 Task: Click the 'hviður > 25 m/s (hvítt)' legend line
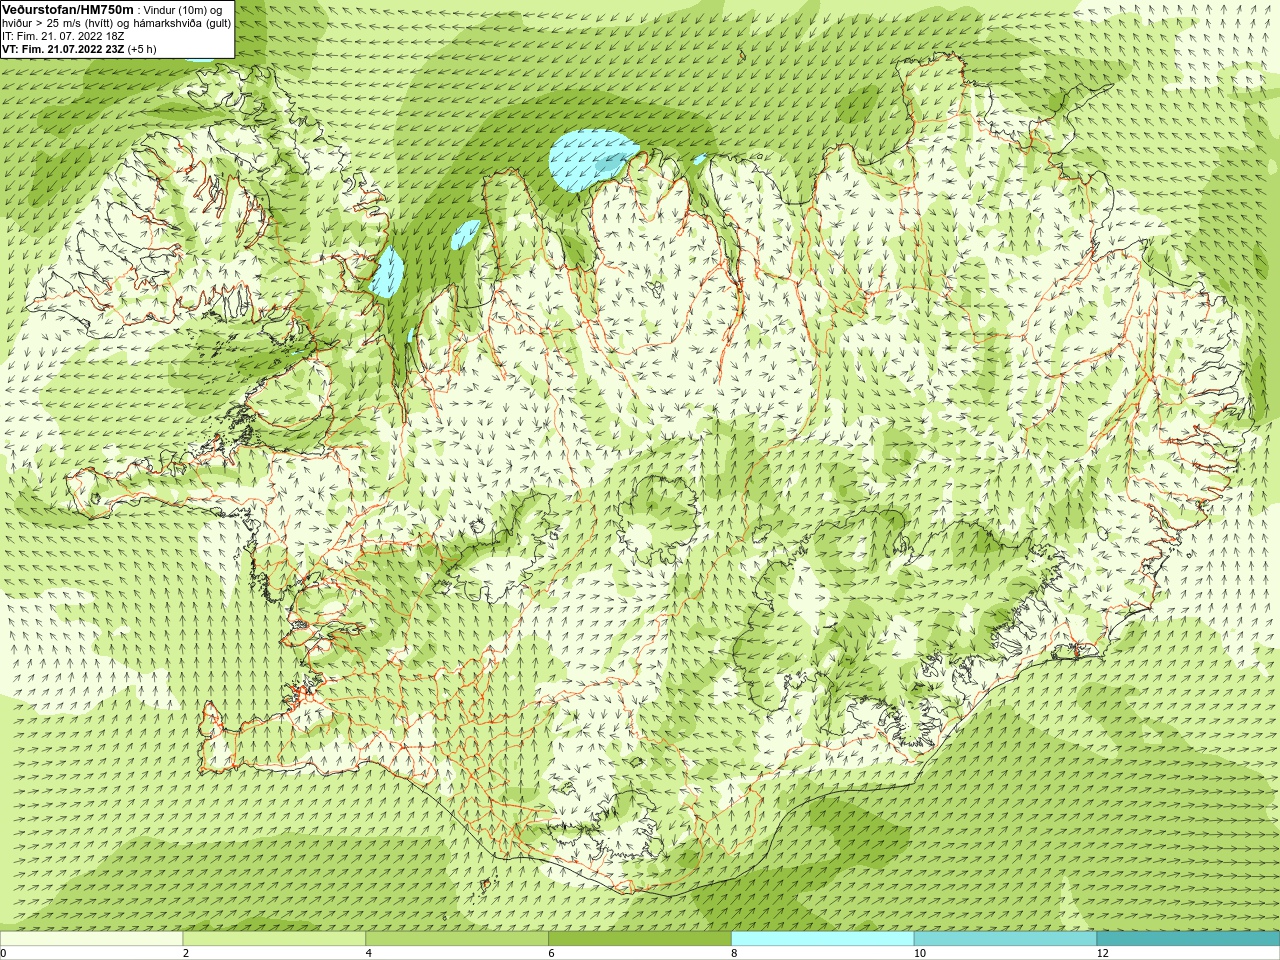coord(117,23)
